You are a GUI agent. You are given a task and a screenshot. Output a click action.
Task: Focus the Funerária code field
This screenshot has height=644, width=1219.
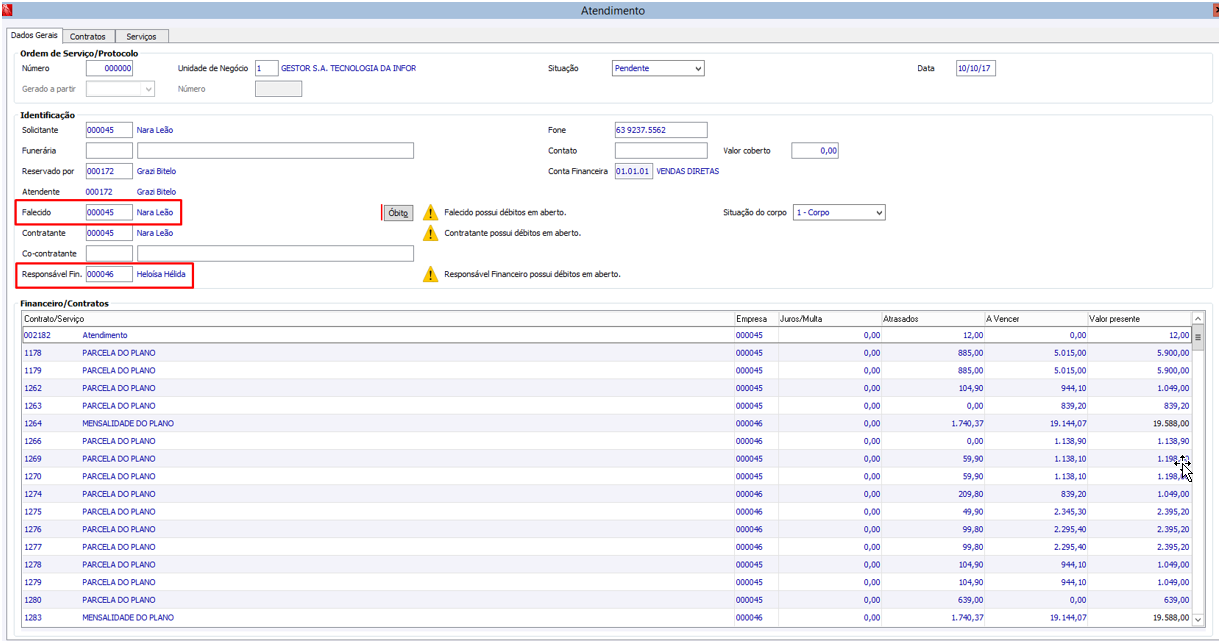coord(109,151)
